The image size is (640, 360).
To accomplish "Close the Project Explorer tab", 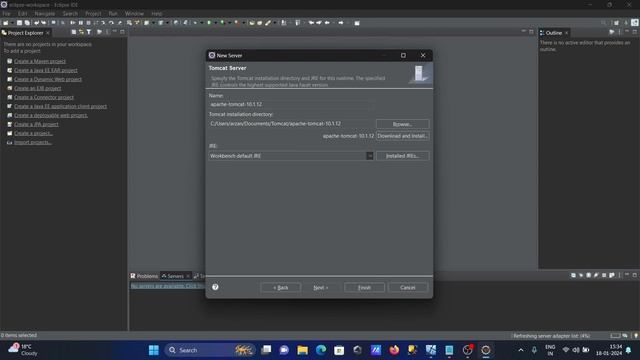I will (48, 33).
